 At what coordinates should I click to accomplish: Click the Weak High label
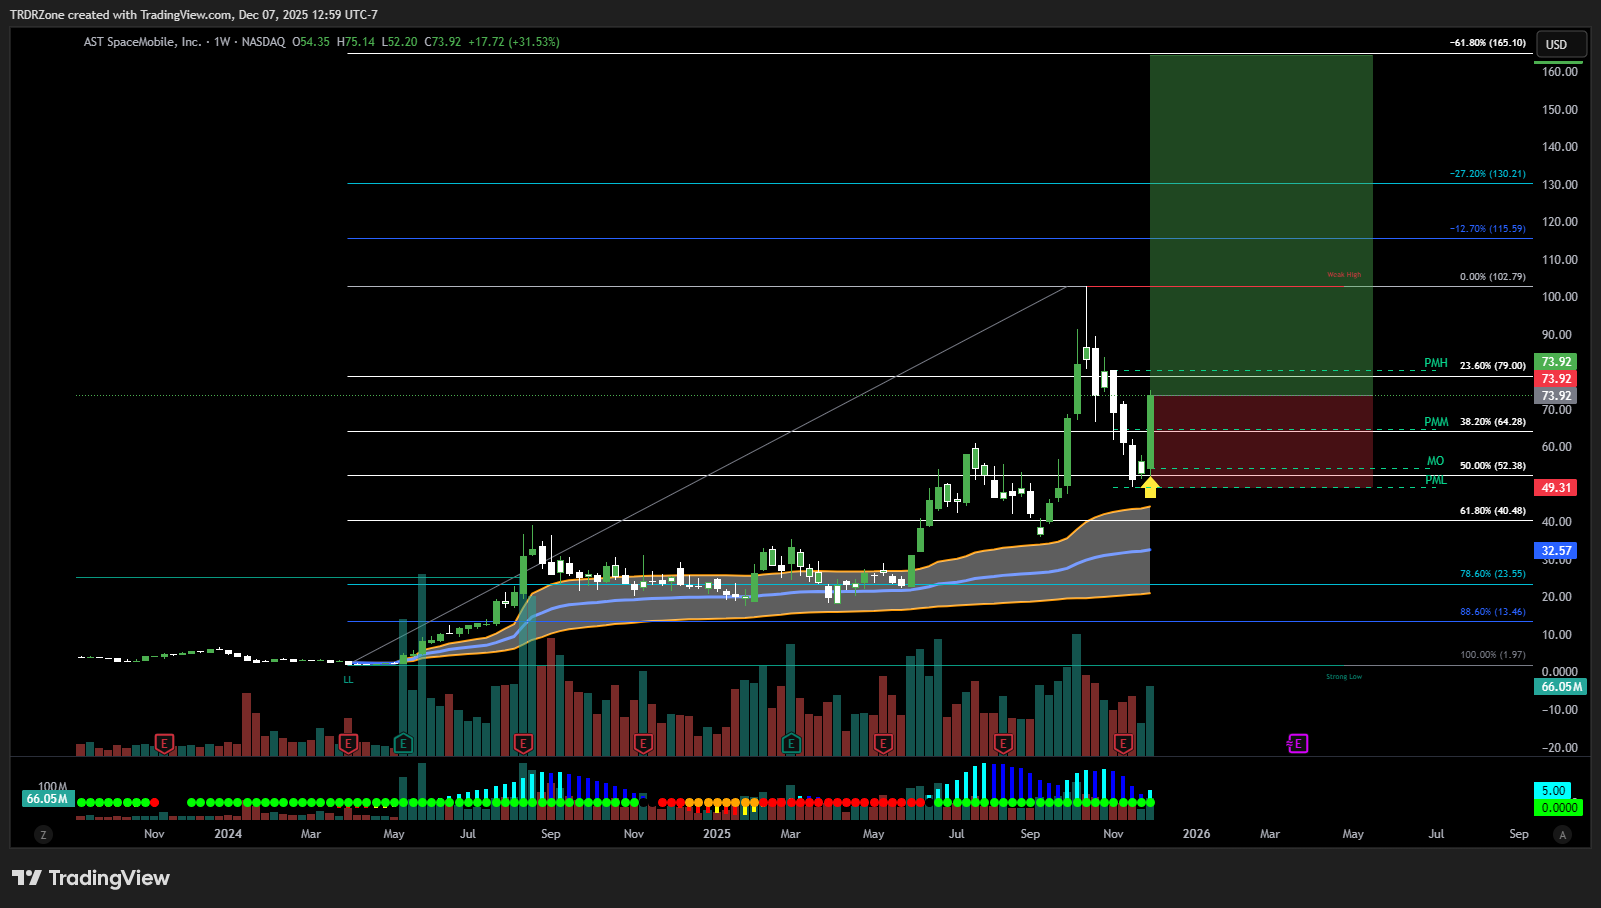(1344, 275)
